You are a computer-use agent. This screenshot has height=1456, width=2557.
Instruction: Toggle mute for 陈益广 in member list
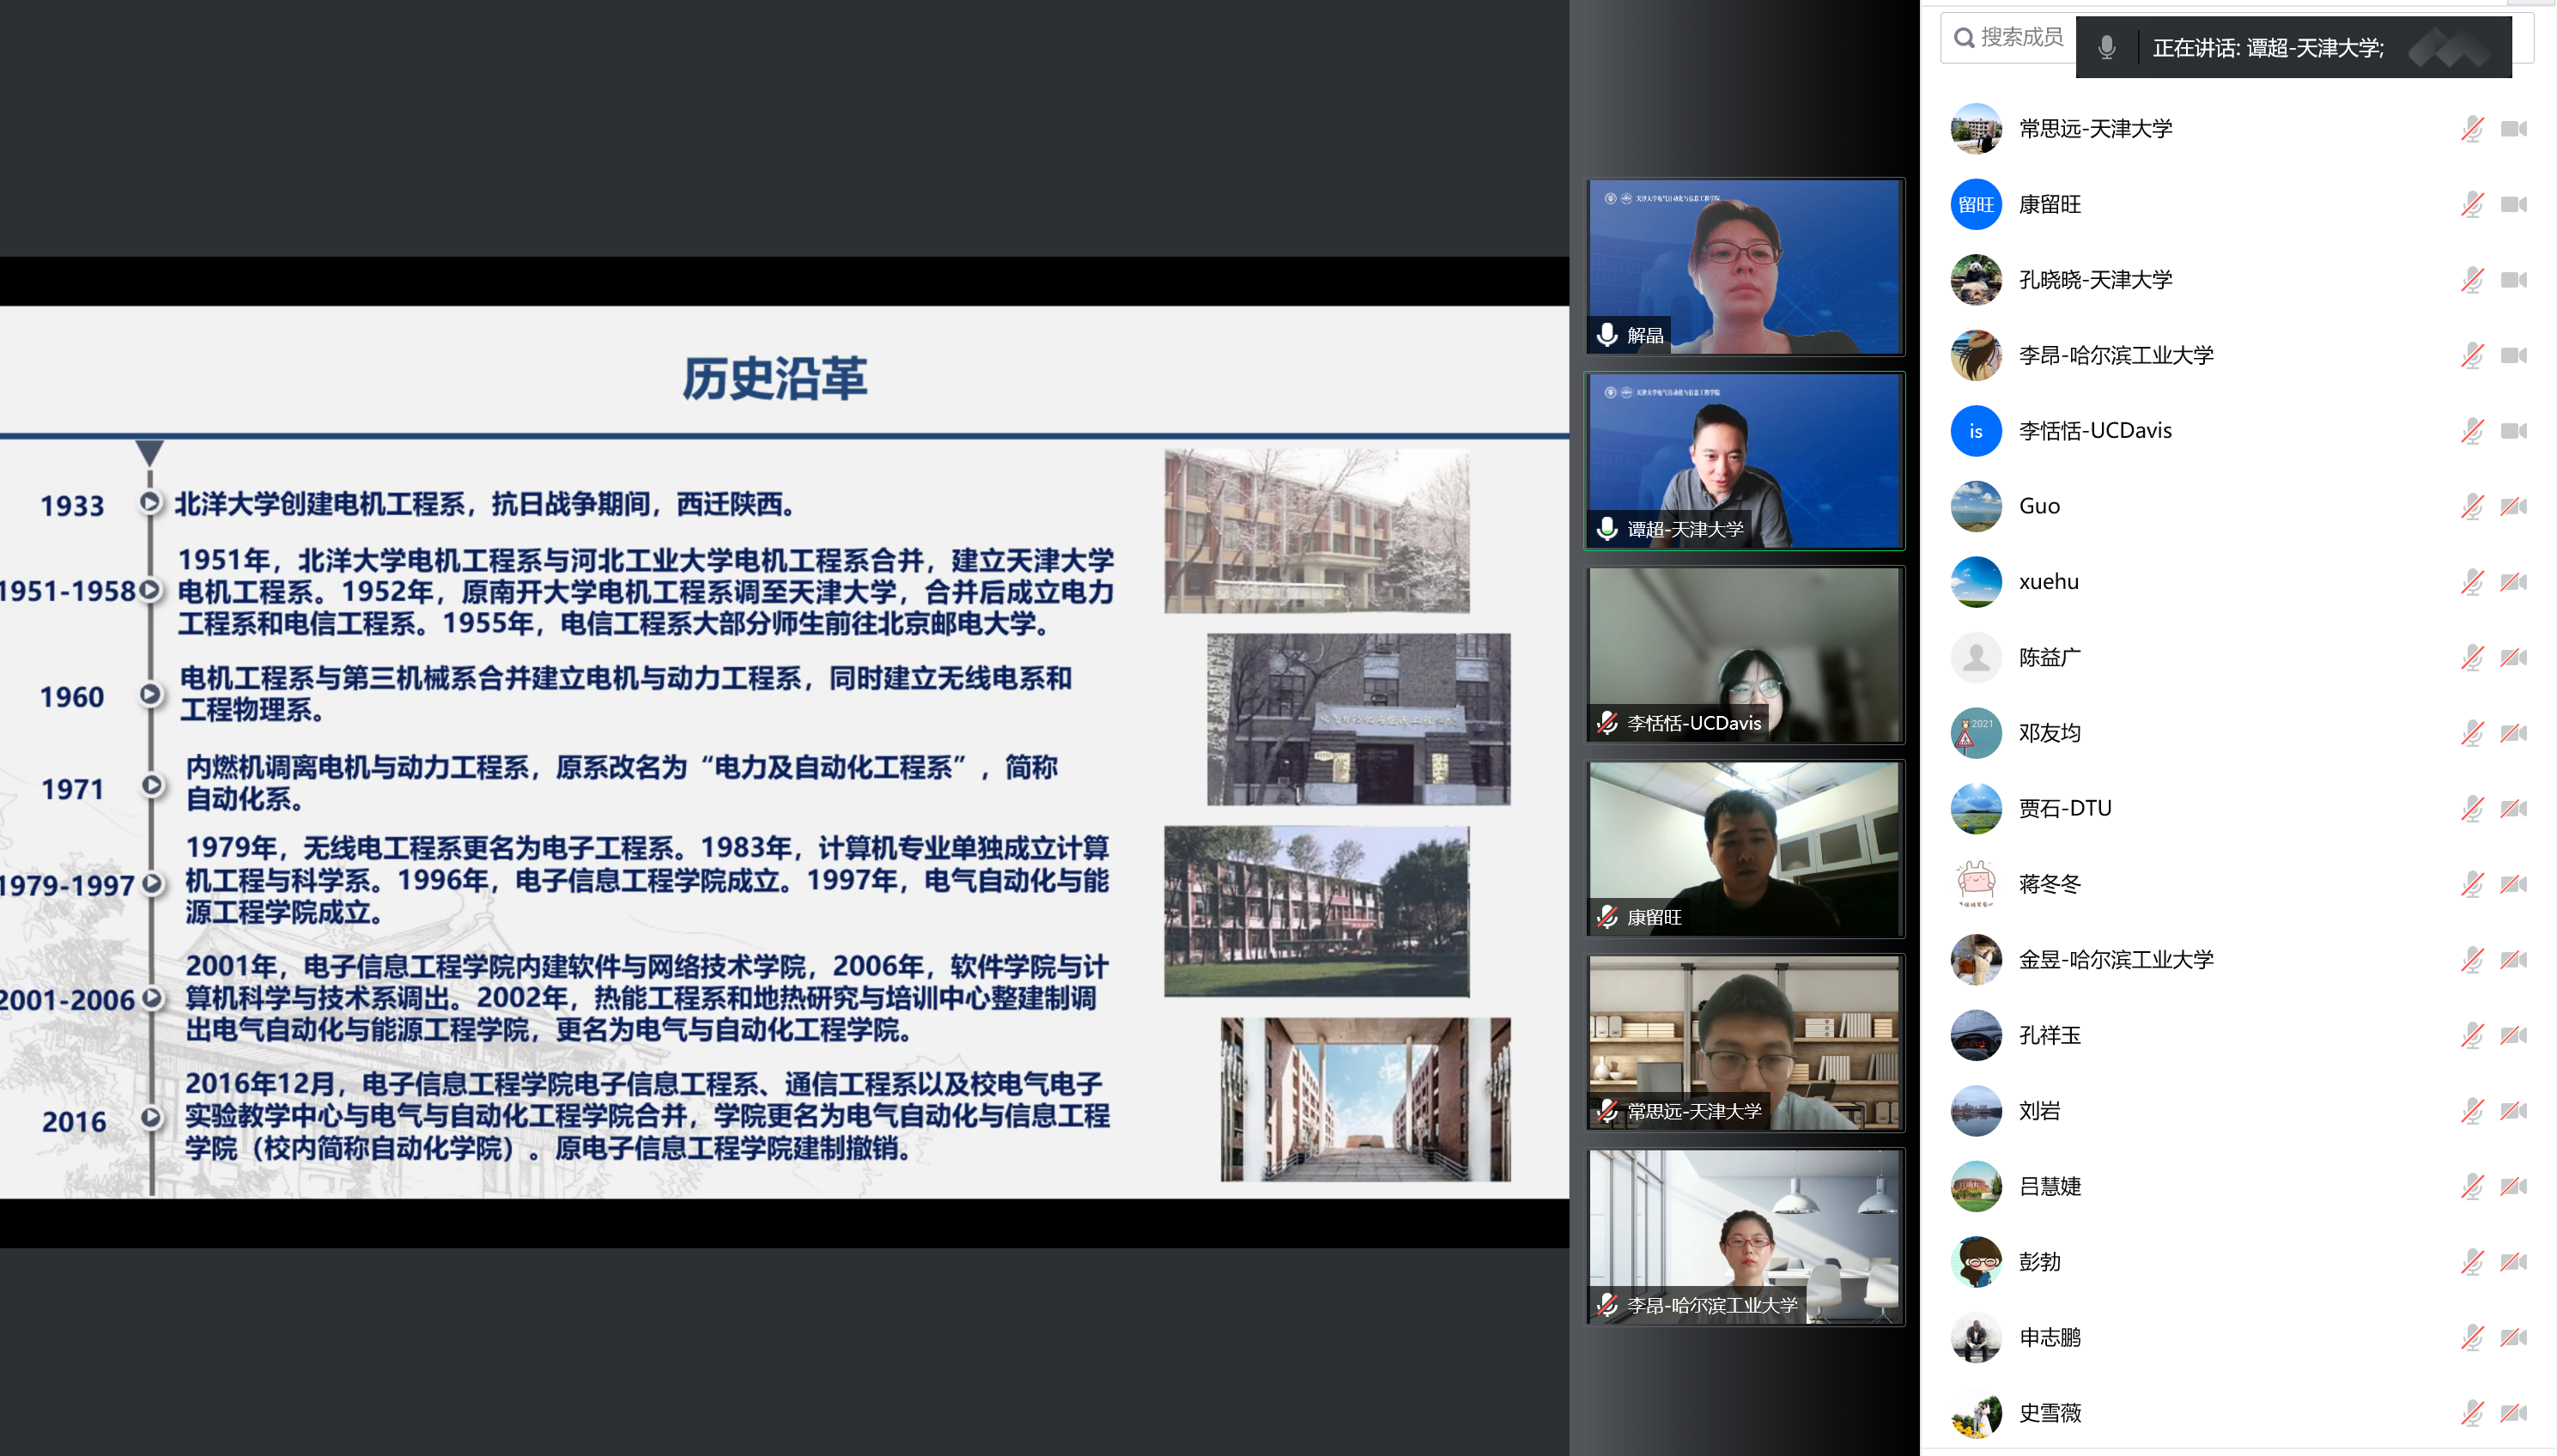click(2471, 658)
